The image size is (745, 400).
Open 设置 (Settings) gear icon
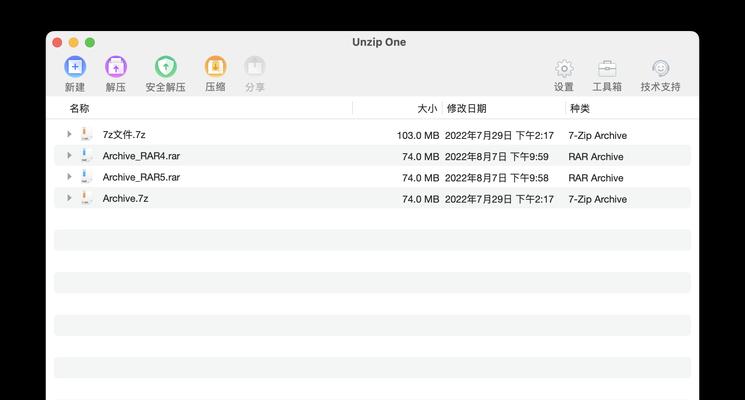(564, 68)
